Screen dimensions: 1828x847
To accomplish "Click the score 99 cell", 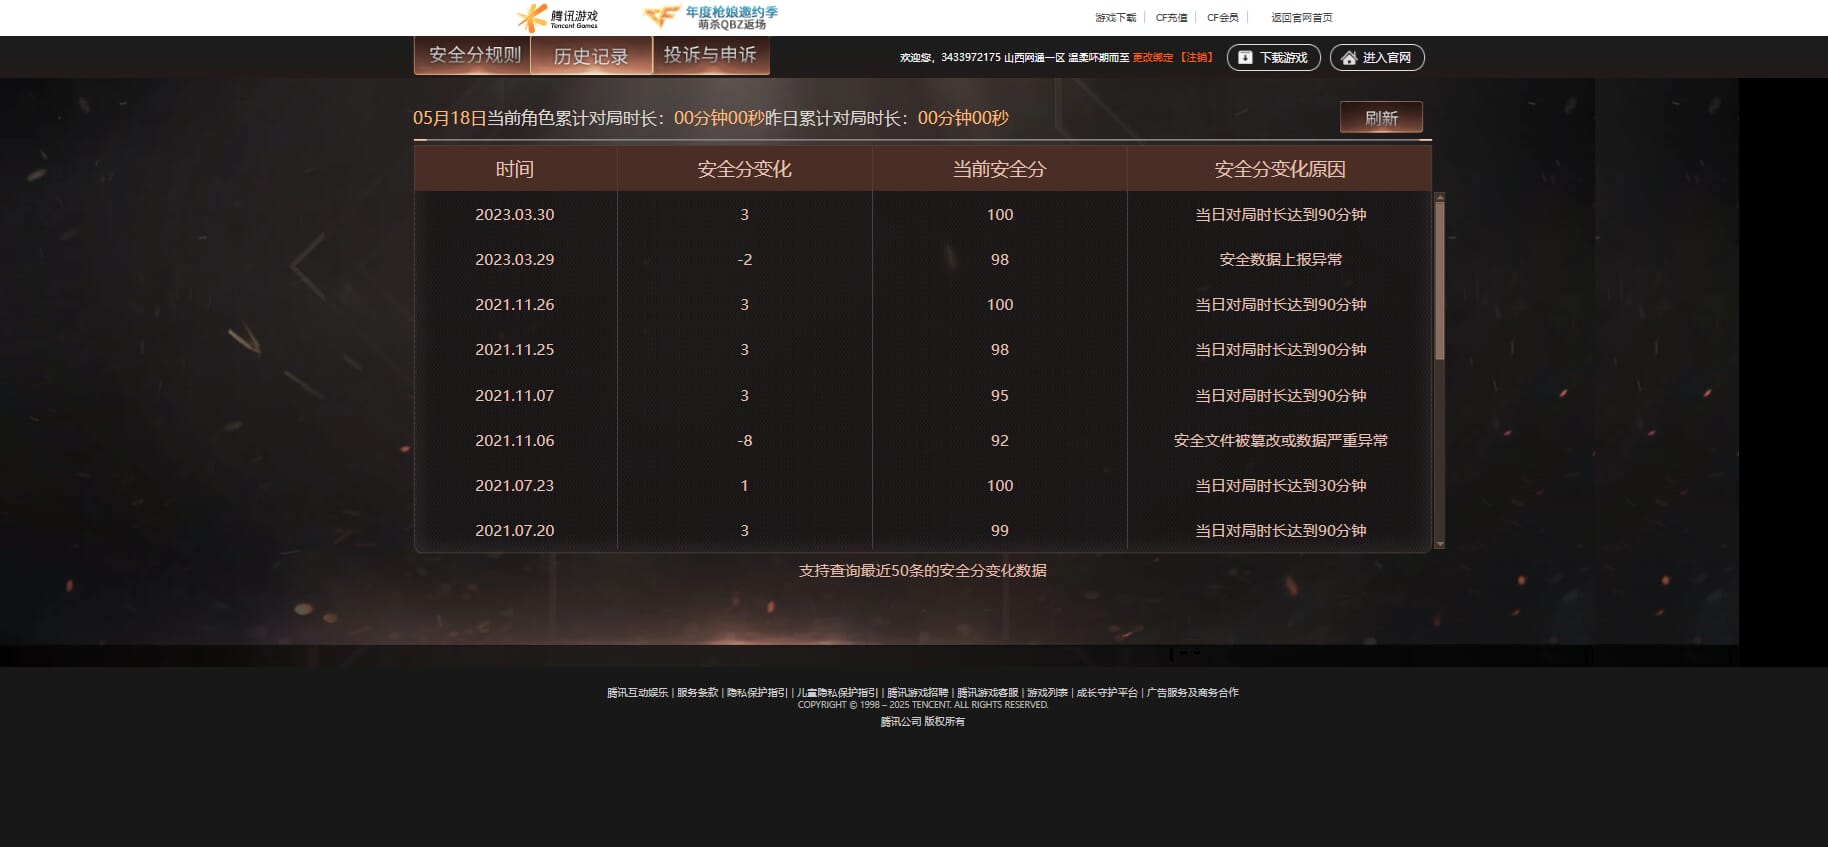I will 999,531.
